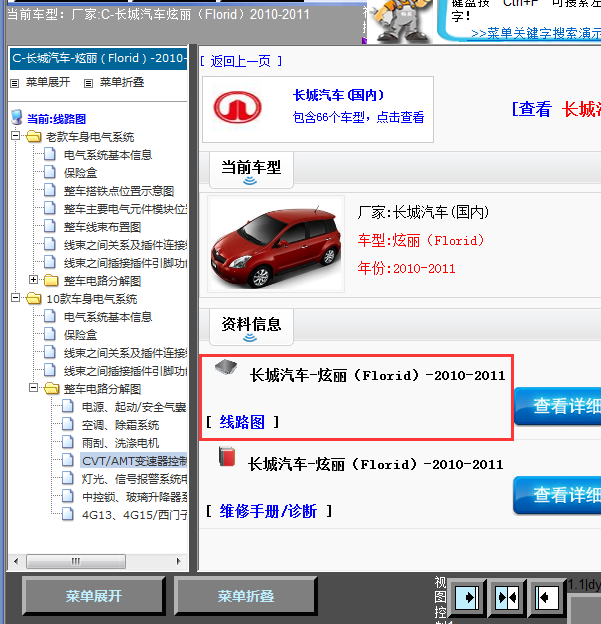Viewport: 601px width, 624px height.
Task: Open 整车线束布置图 document
Action: tap(102, 227)
